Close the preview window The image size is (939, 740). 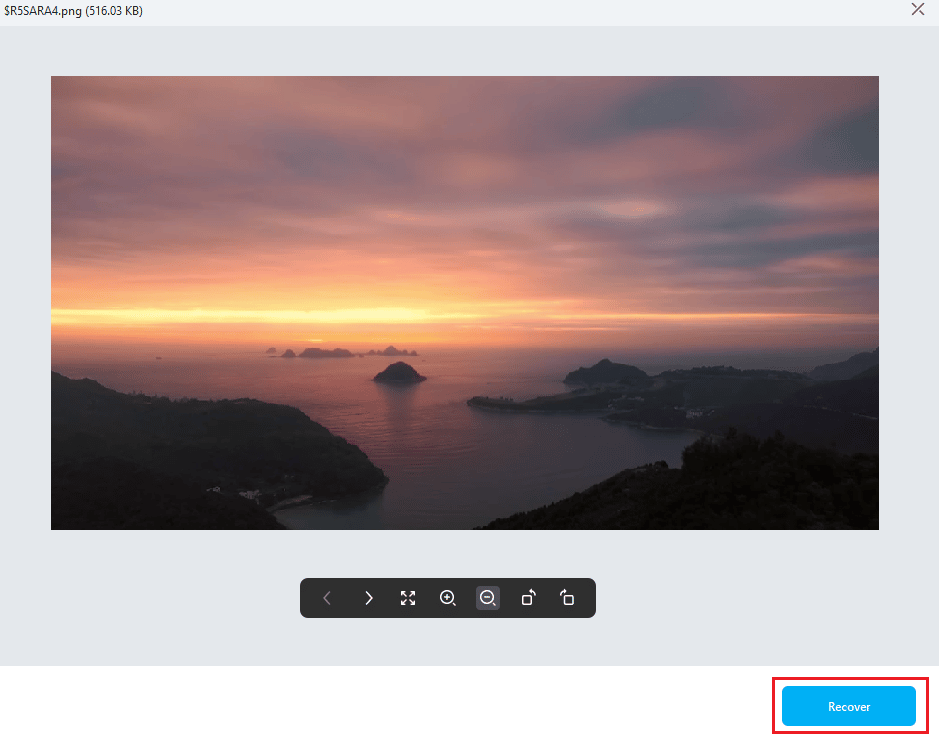[x=917, y=9]
